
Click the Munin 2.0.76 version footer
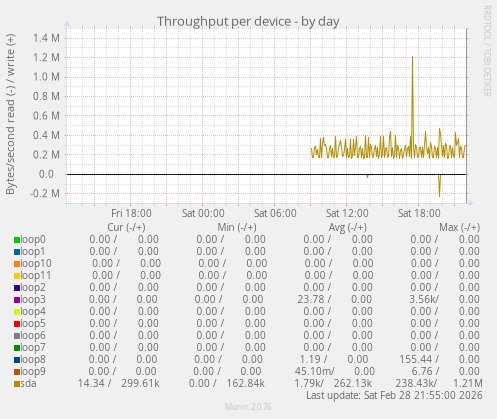click(248, 407)
